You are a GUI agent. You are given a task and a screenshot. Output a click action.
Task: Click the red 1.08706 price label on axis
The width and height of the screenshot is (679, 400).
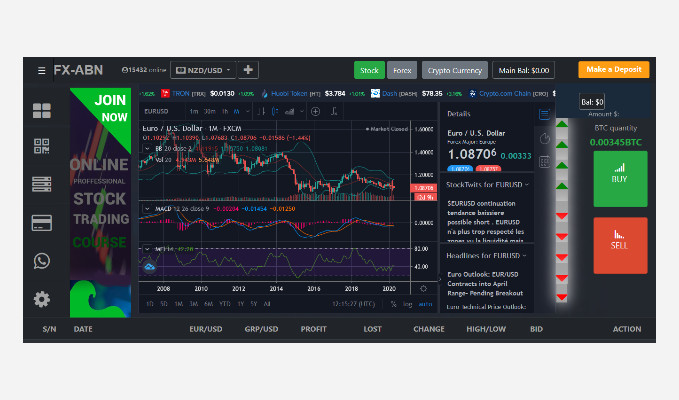[x=423, y=188]
